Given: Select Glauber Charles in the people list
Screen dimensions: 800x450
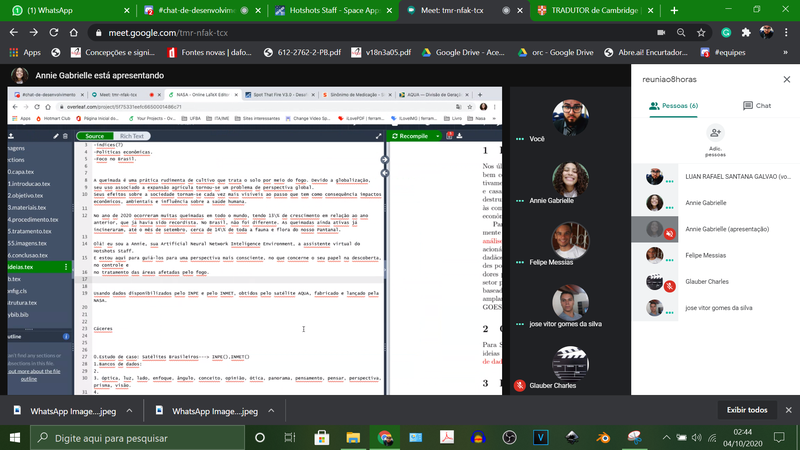Looking at the screenshot, I should [x=716, y=282].
